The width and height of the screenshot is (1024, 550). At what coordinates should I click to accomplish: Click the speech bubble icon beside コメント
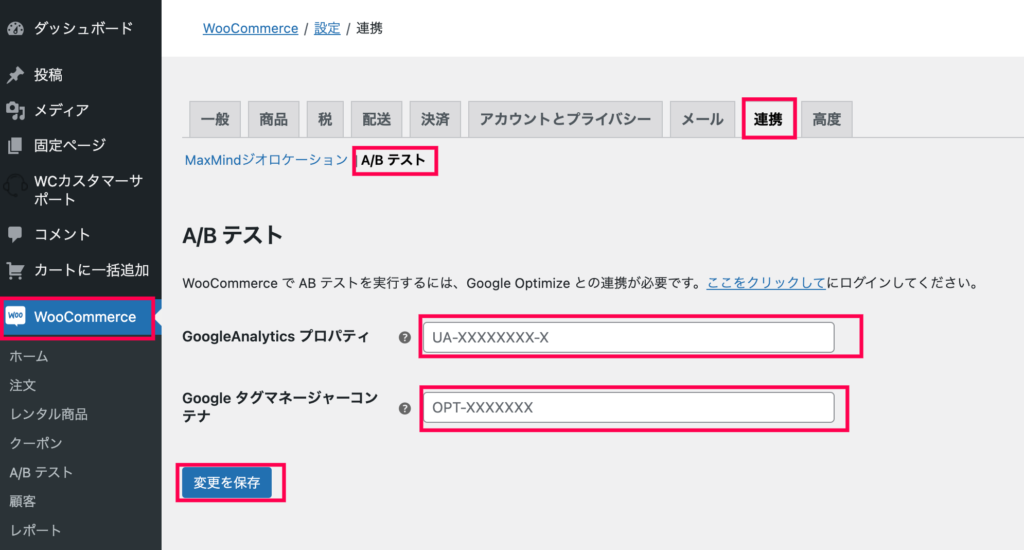[16, 234]
